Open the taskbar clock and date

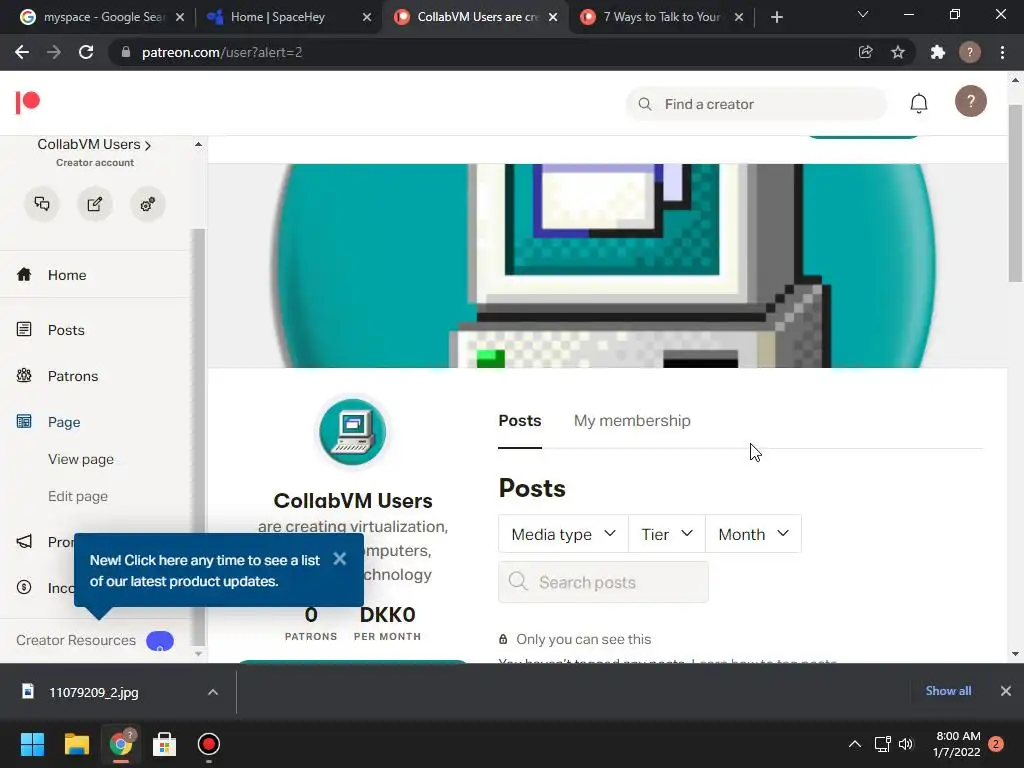[957, 744]
